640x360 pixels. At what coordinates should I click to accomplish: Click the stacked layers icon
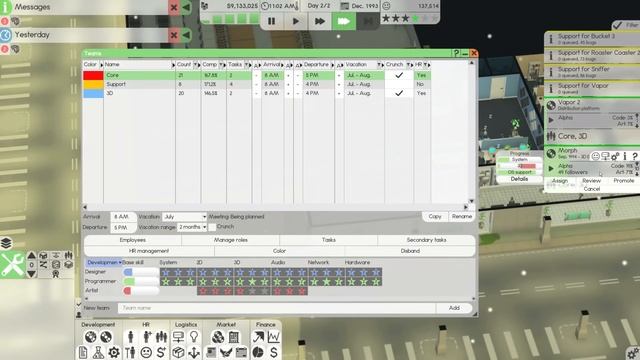[x=6, y=243]
